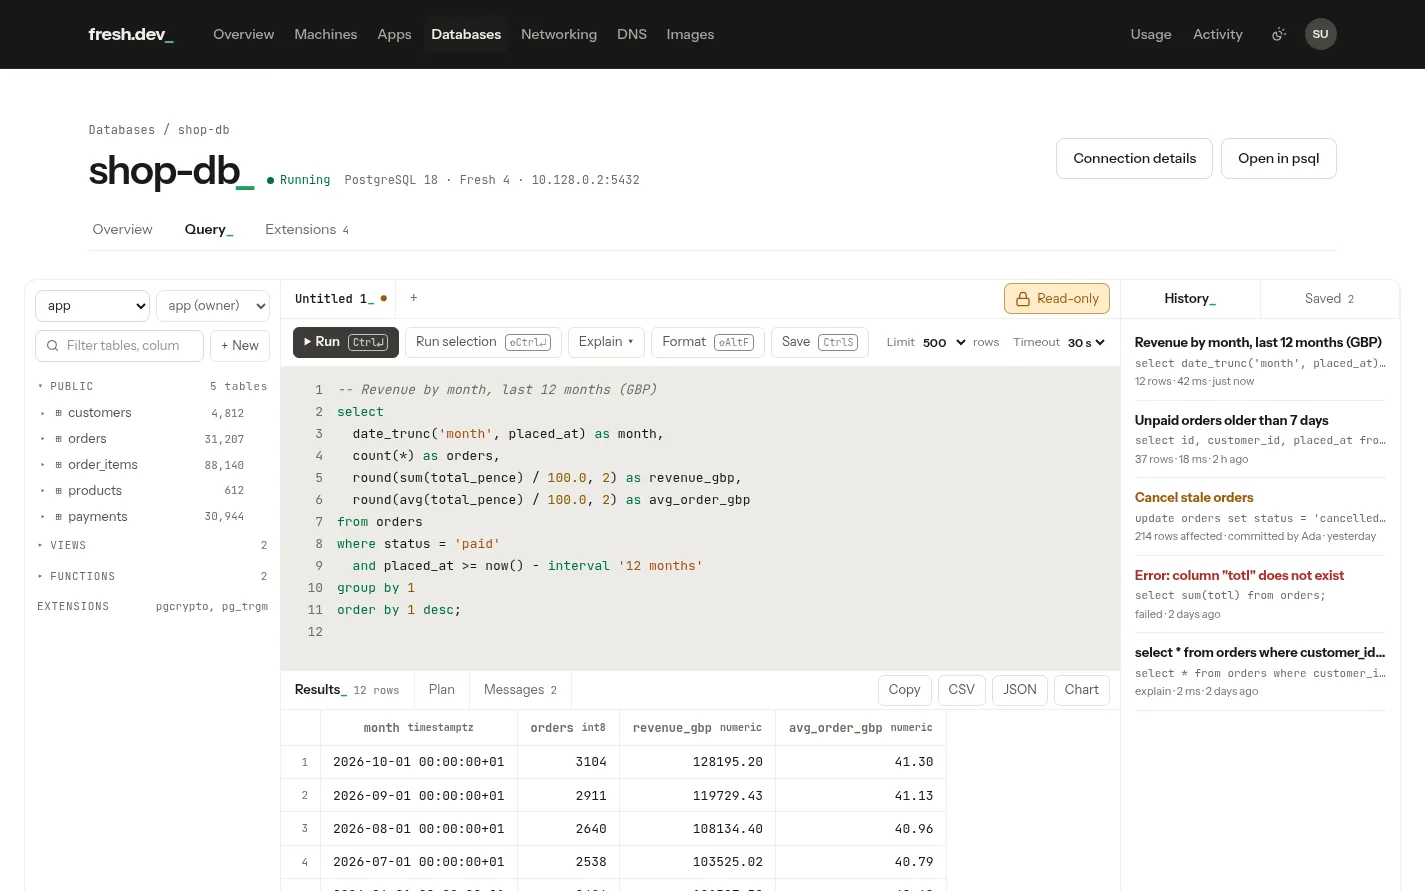Click Open in psql button
The height and width of the screenshot is (891, 1425).
1278,158
